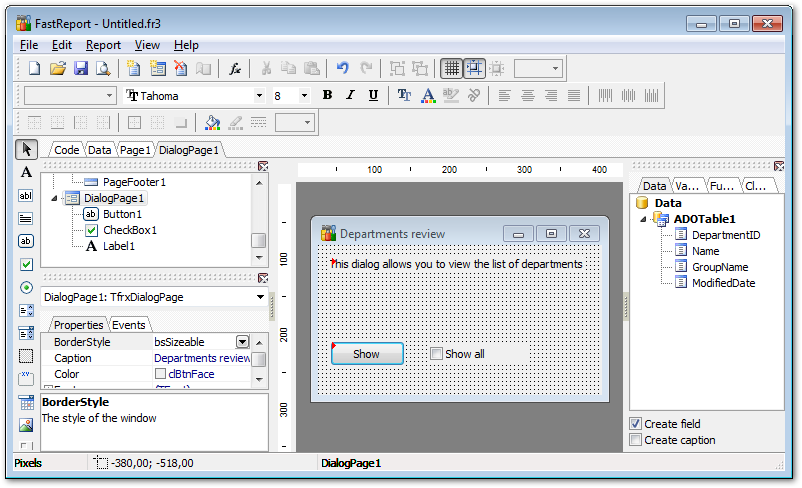The height and width of the screenshot is (488, 802).
Task: Toggle Italic formatting button
Action: click(x=350, y=95)
